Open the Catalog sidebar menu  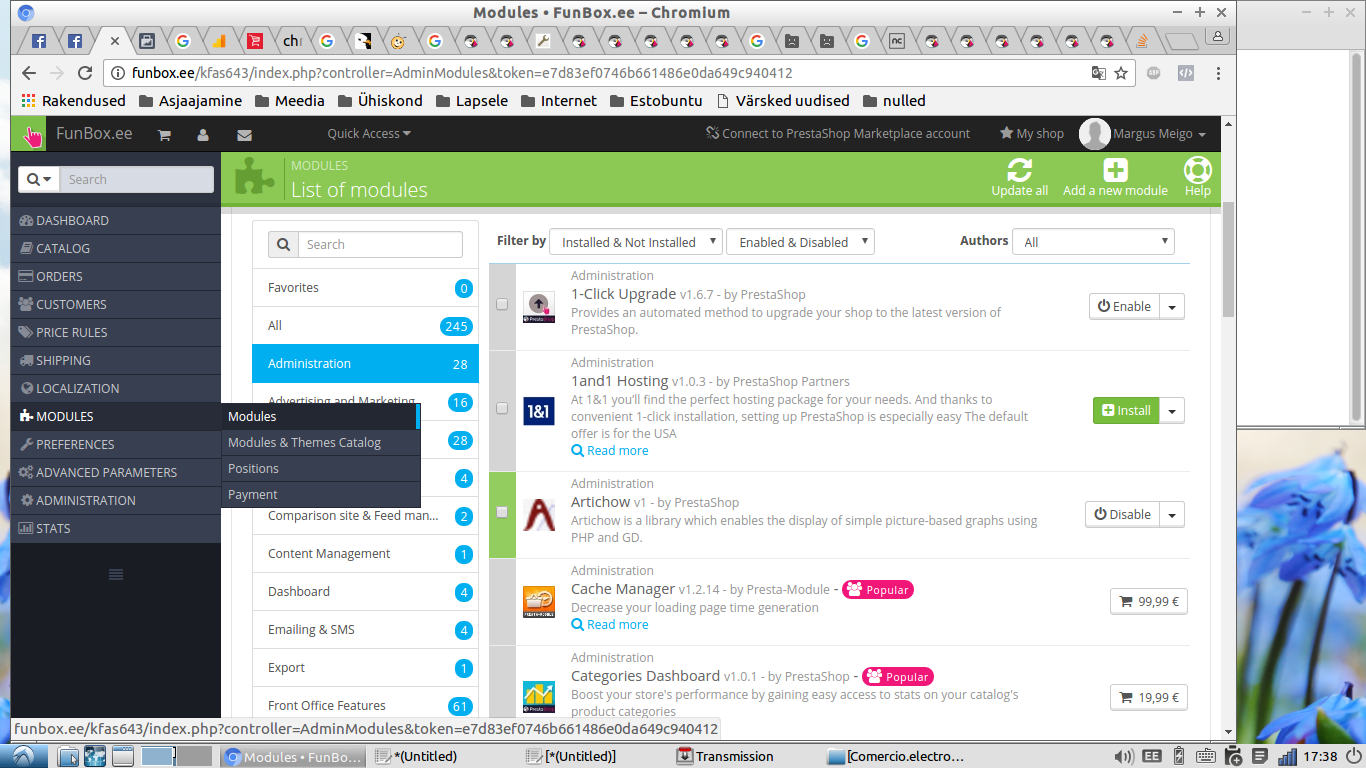(116, 248)
